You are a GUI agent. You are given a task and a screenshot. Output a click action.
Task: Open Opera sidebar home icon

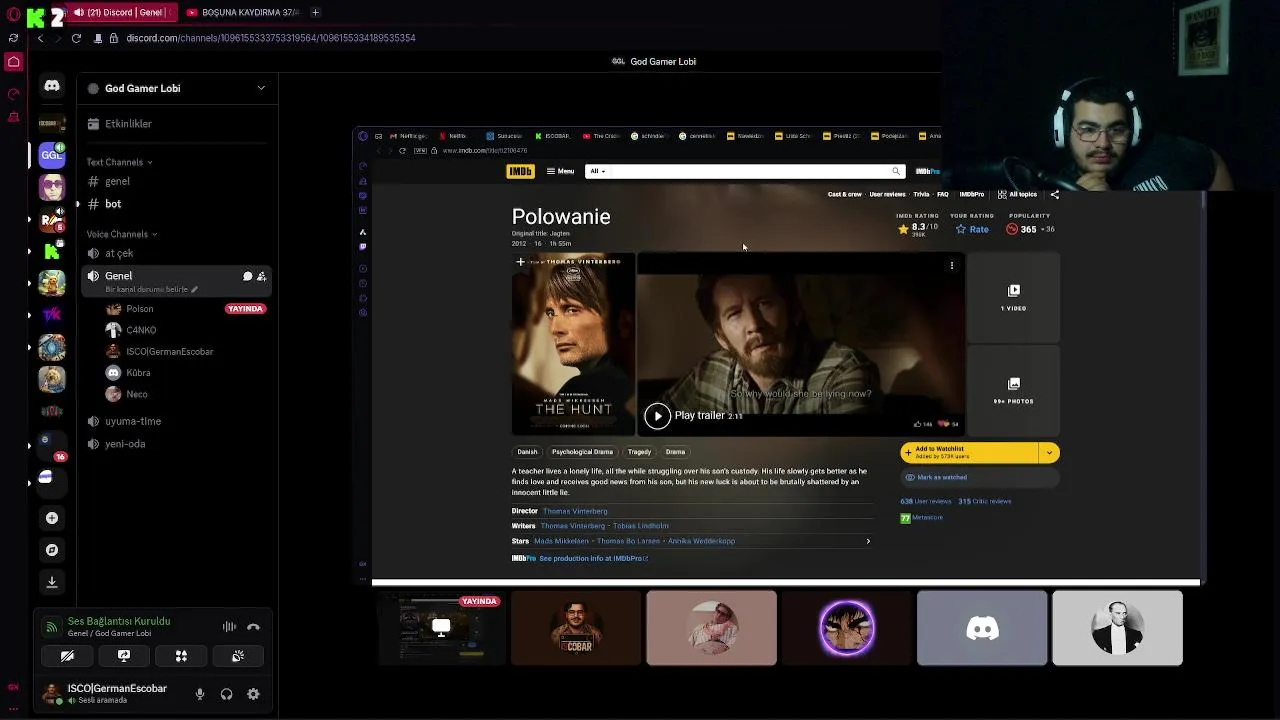coord(14,62)
